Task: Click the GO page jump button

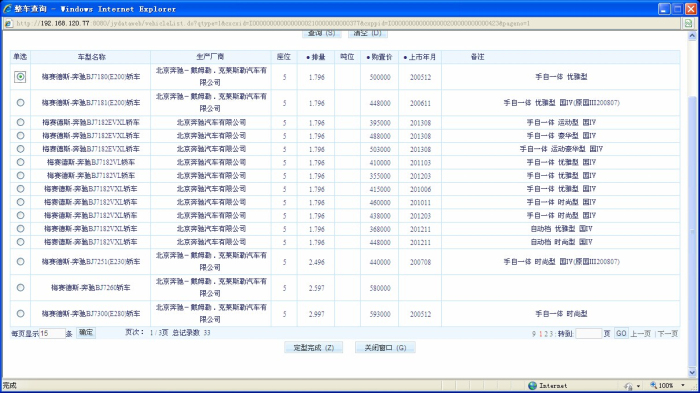Action: tap(621, 333)
